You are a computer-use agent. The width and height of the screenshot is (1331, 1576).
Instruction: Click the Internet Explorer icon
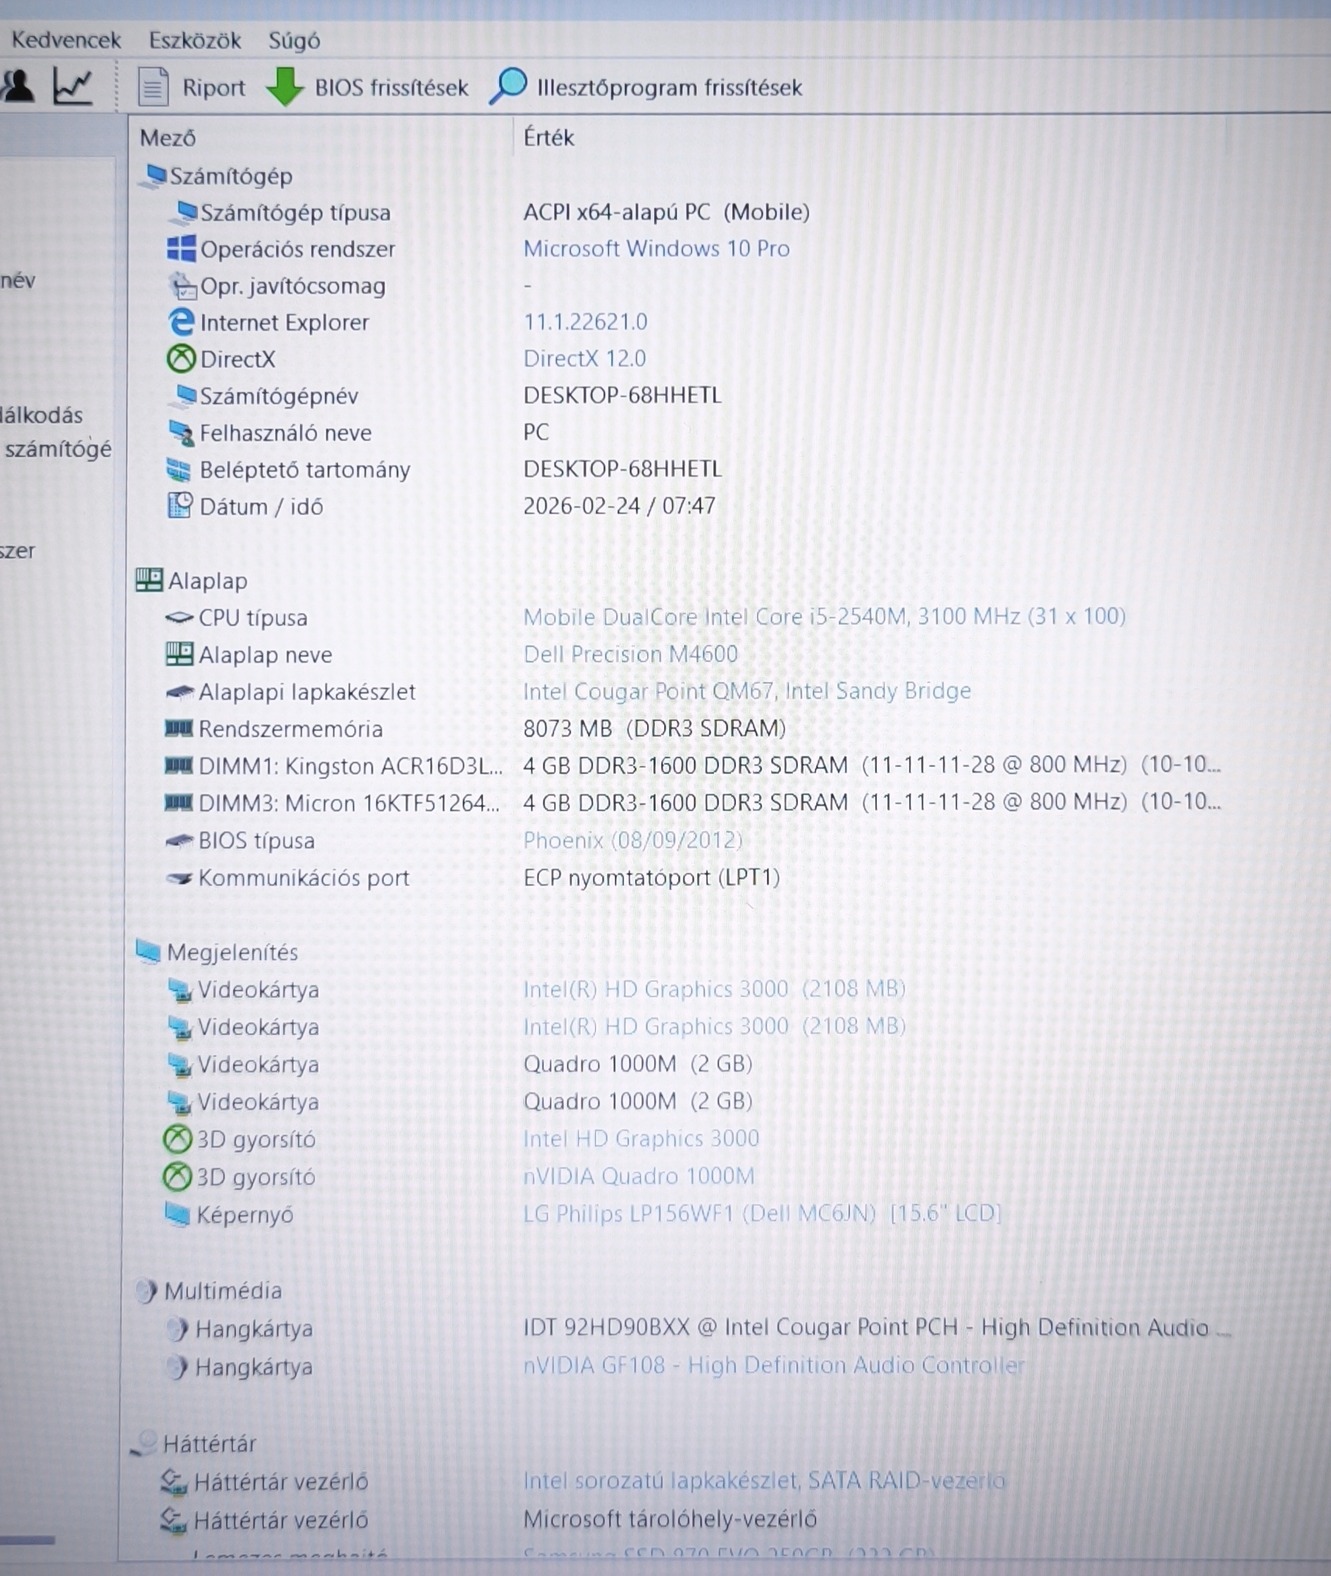click(181, 322)
